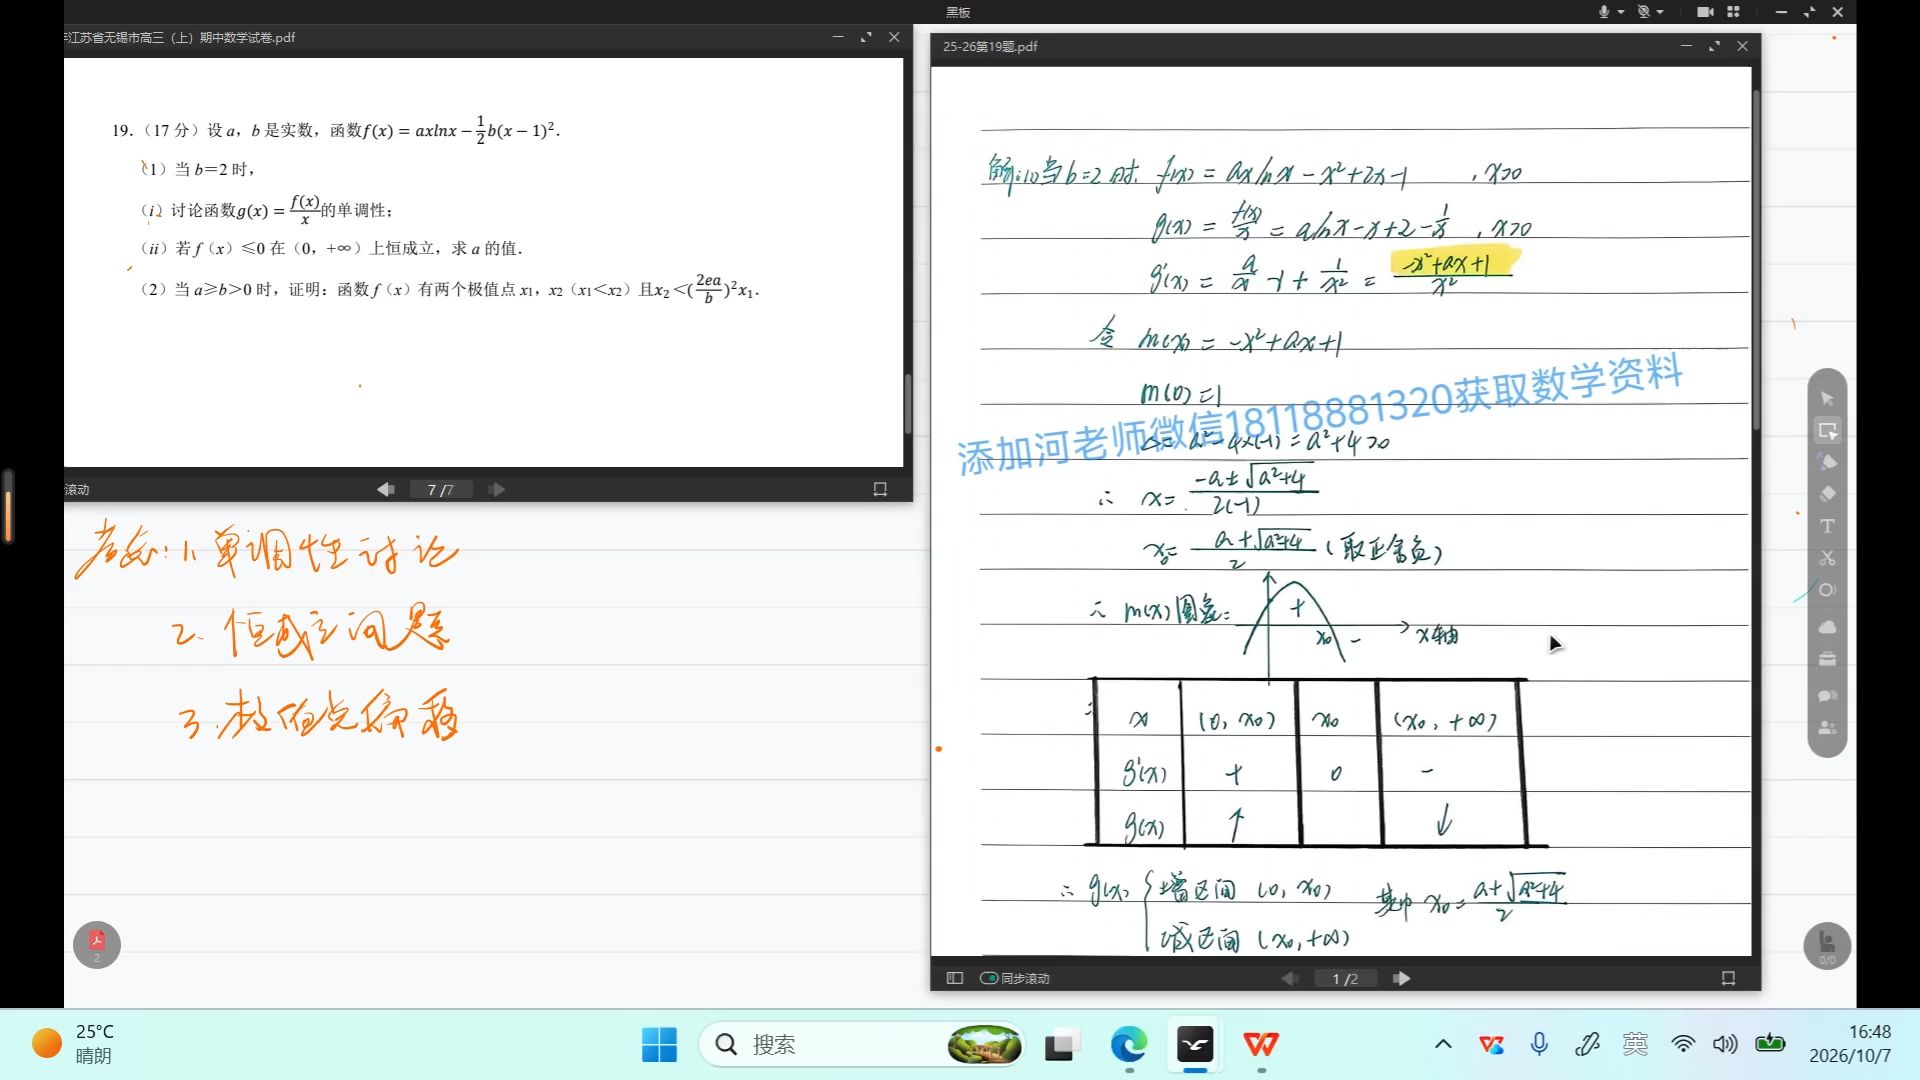Click the left exam PDF vertical scrollbar
1920x1080 pixels.
(x=907, y=403)
